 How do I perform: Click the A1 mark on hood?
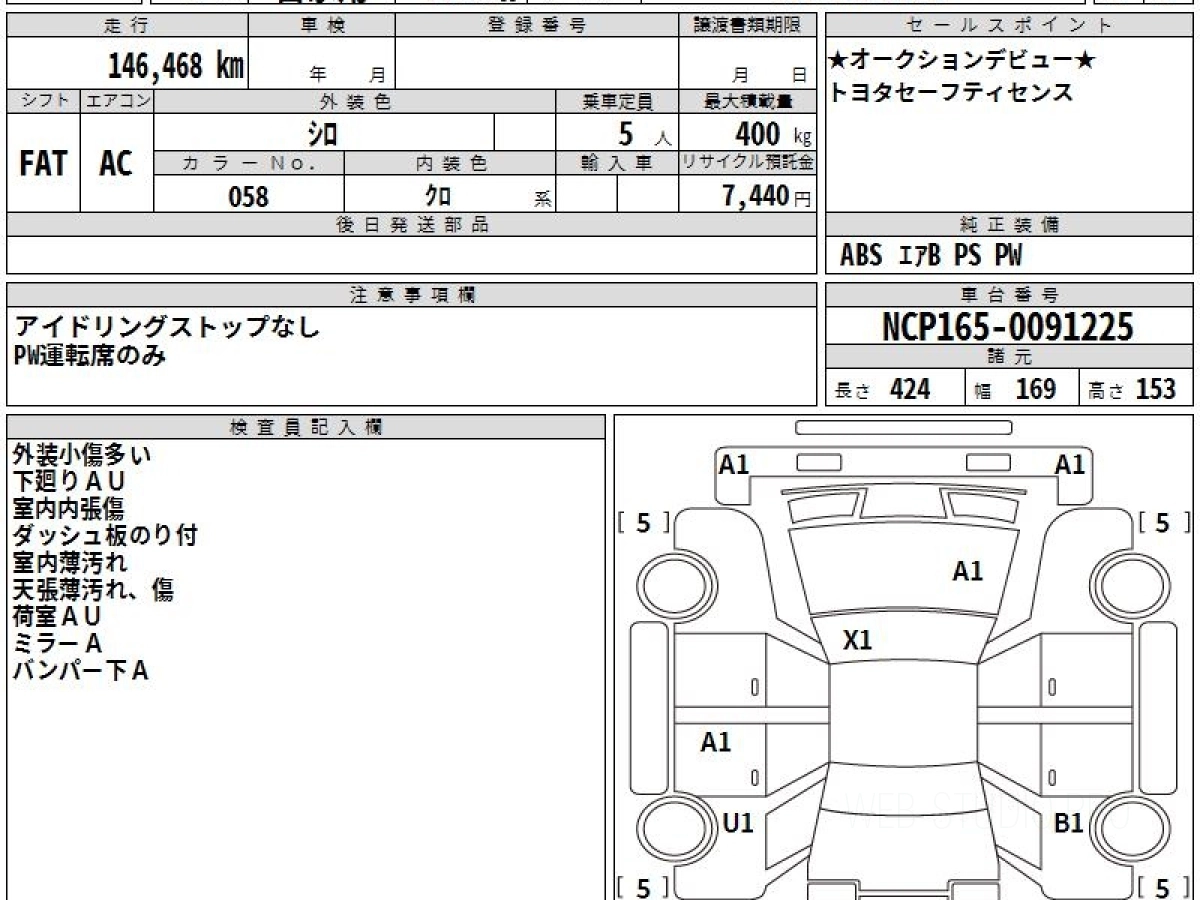click(x=967, y=572)
